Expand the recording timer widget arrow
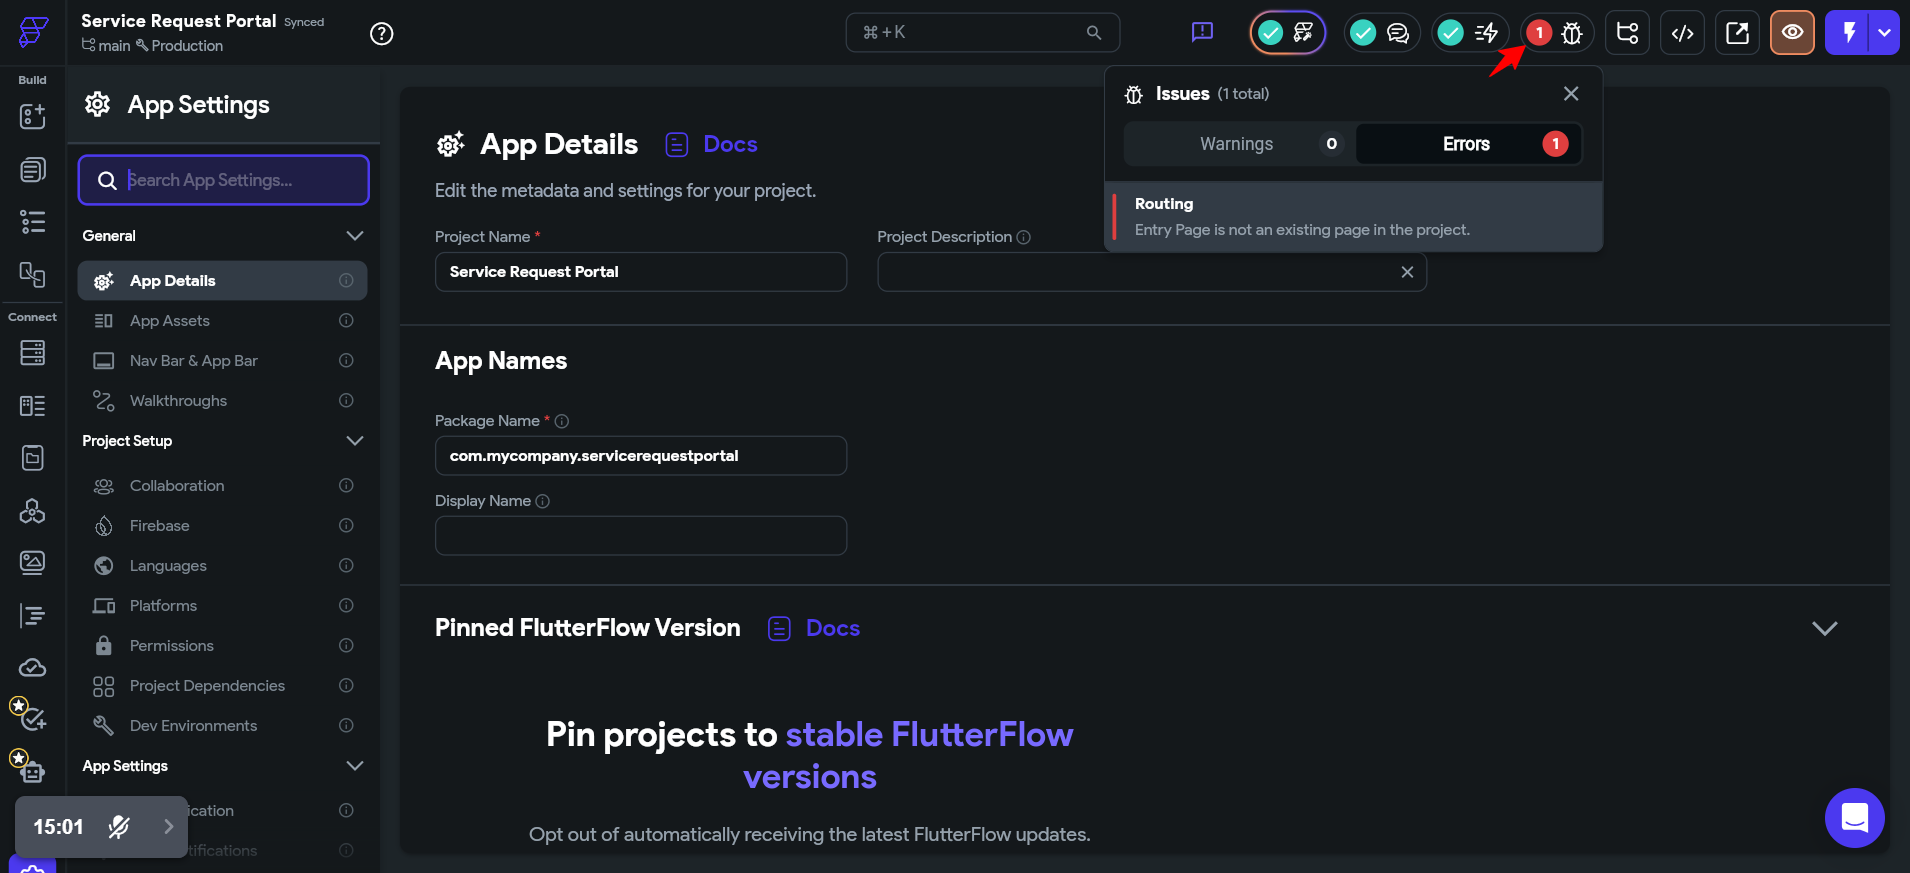This screenshot has height=873, width=1910. [169, 827]
